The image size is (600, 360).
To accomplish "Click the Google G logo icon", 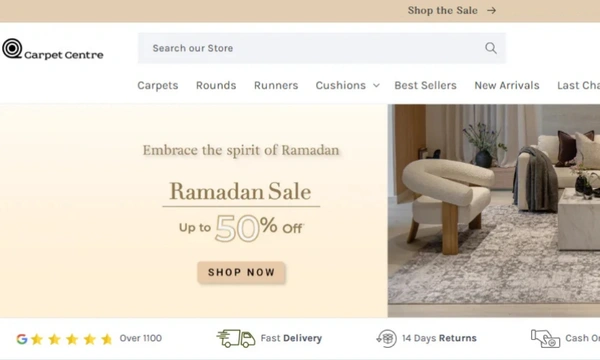I will pyautogui.click(x=22, y=339).
